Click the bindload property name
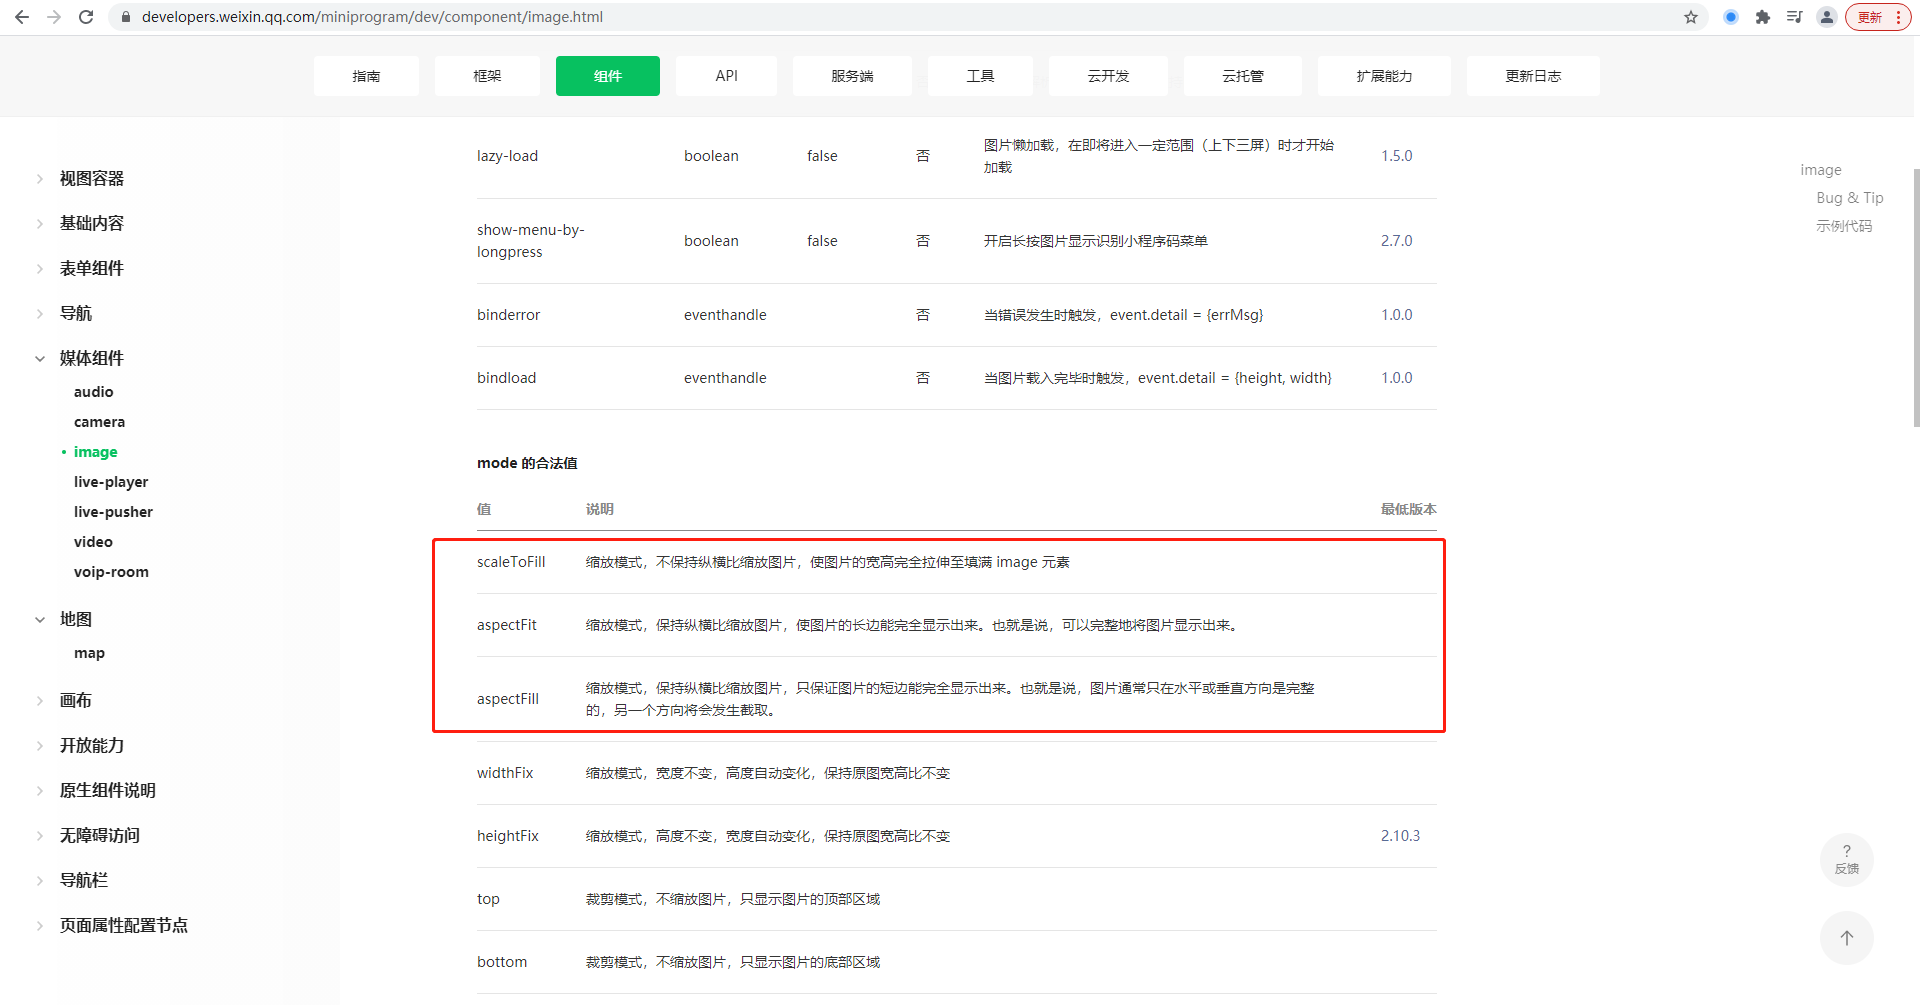Screen dimensions: 1920x1005 coord(506,378)
